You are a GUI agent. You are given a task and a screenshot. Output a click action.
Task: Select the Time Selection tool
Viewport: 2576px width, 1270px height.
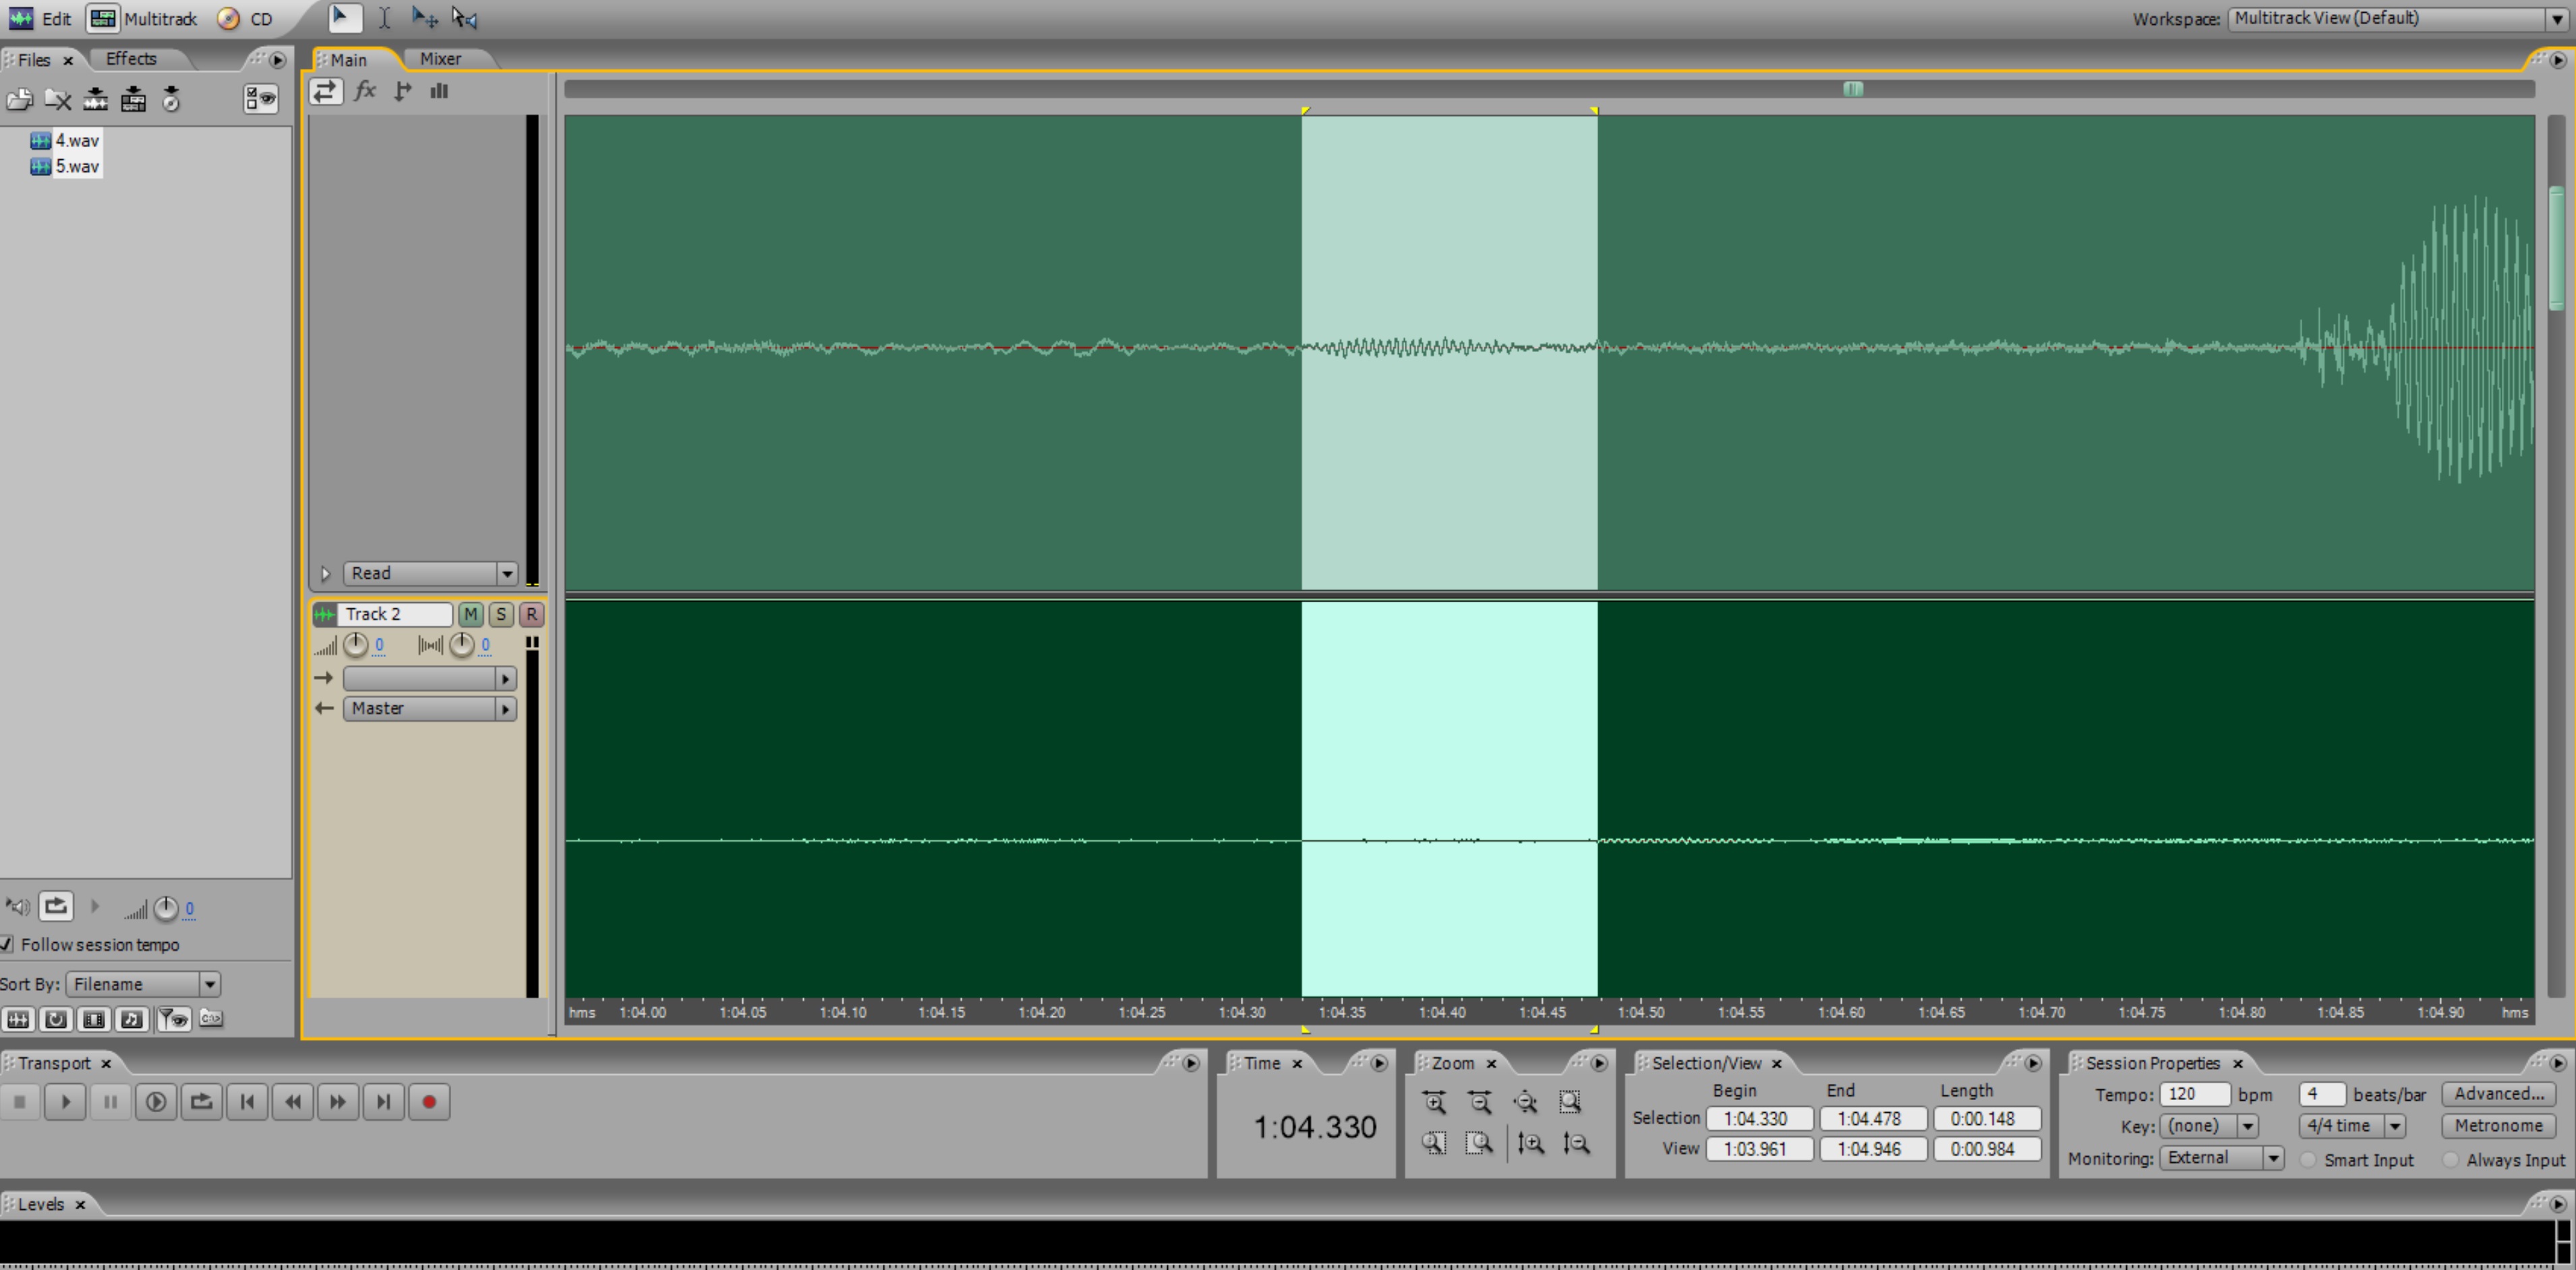(384, 18)
